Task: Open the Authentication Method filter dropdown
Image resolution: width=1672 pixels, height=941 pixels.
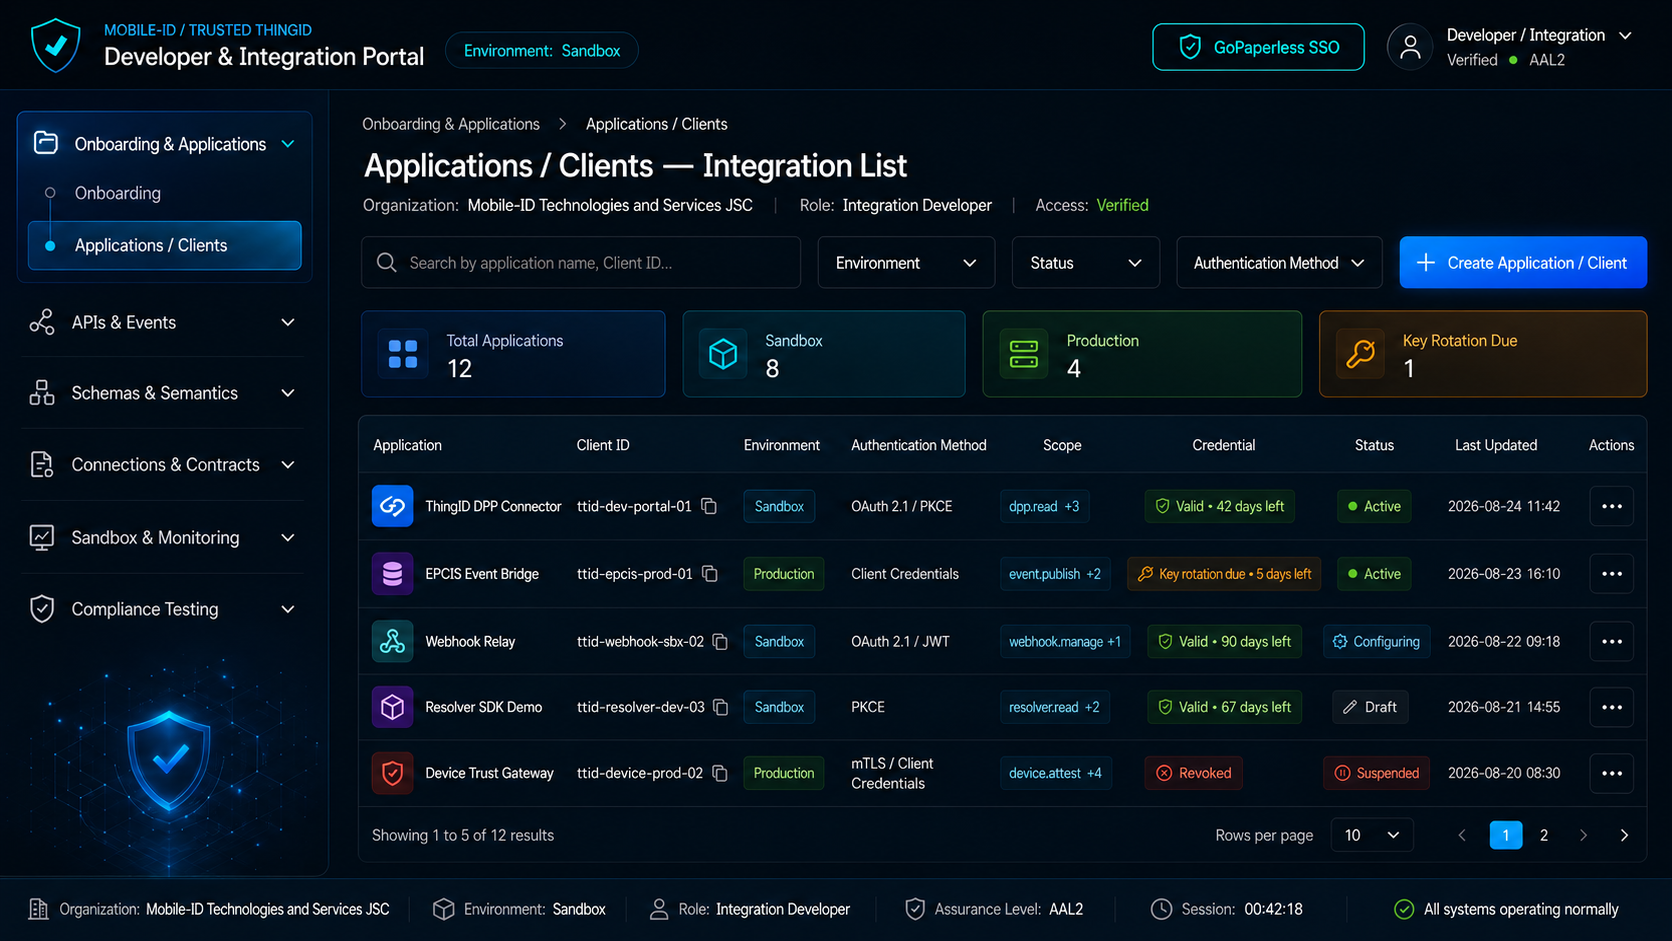Action: tap(1279, 263)
